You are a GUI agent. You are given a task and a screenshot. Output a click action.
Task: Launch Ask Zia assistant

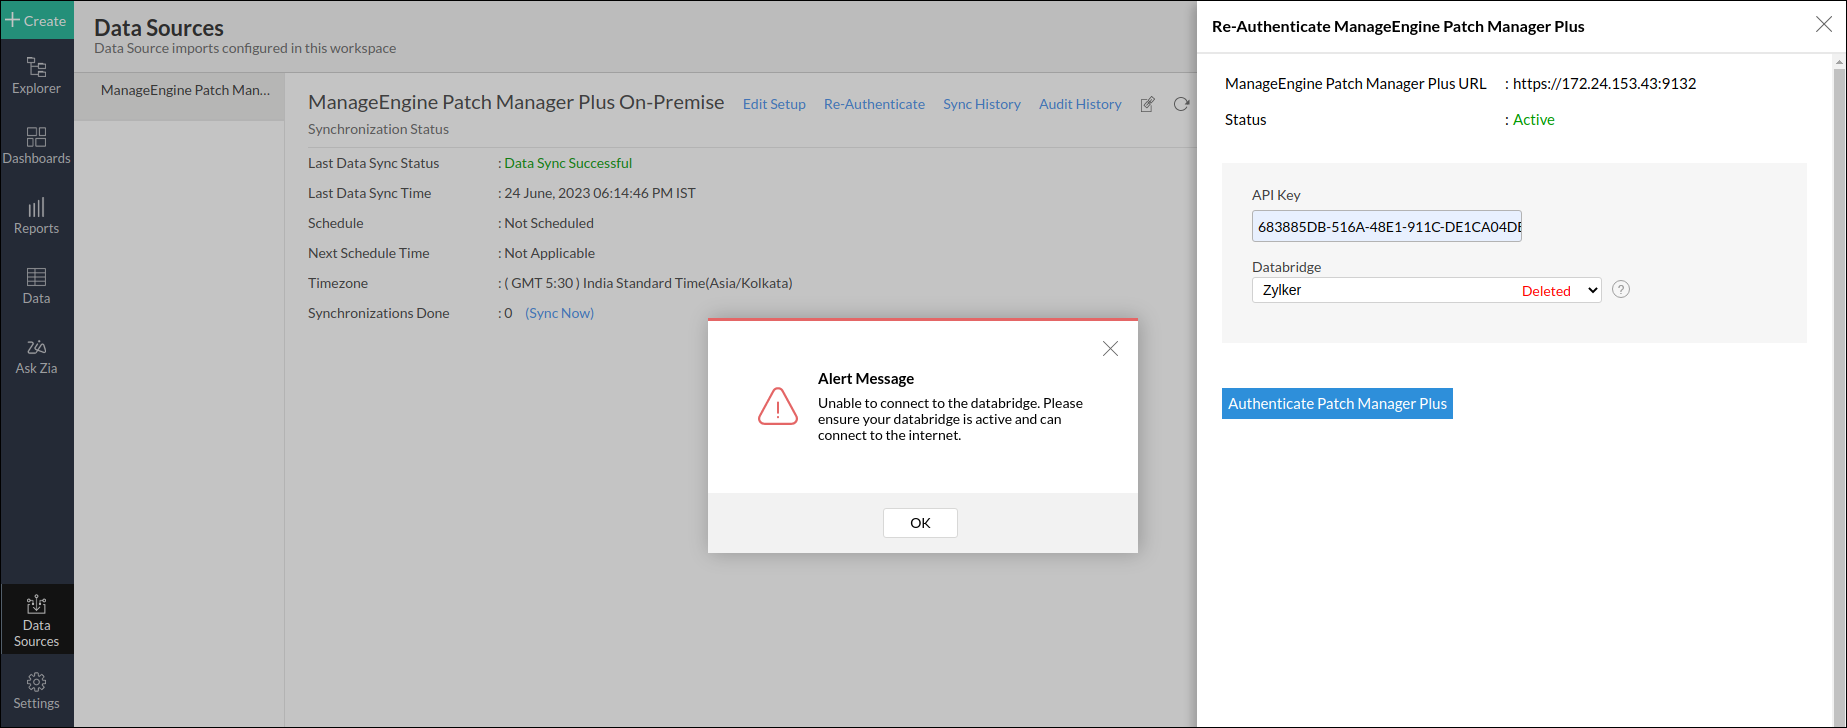36,356
